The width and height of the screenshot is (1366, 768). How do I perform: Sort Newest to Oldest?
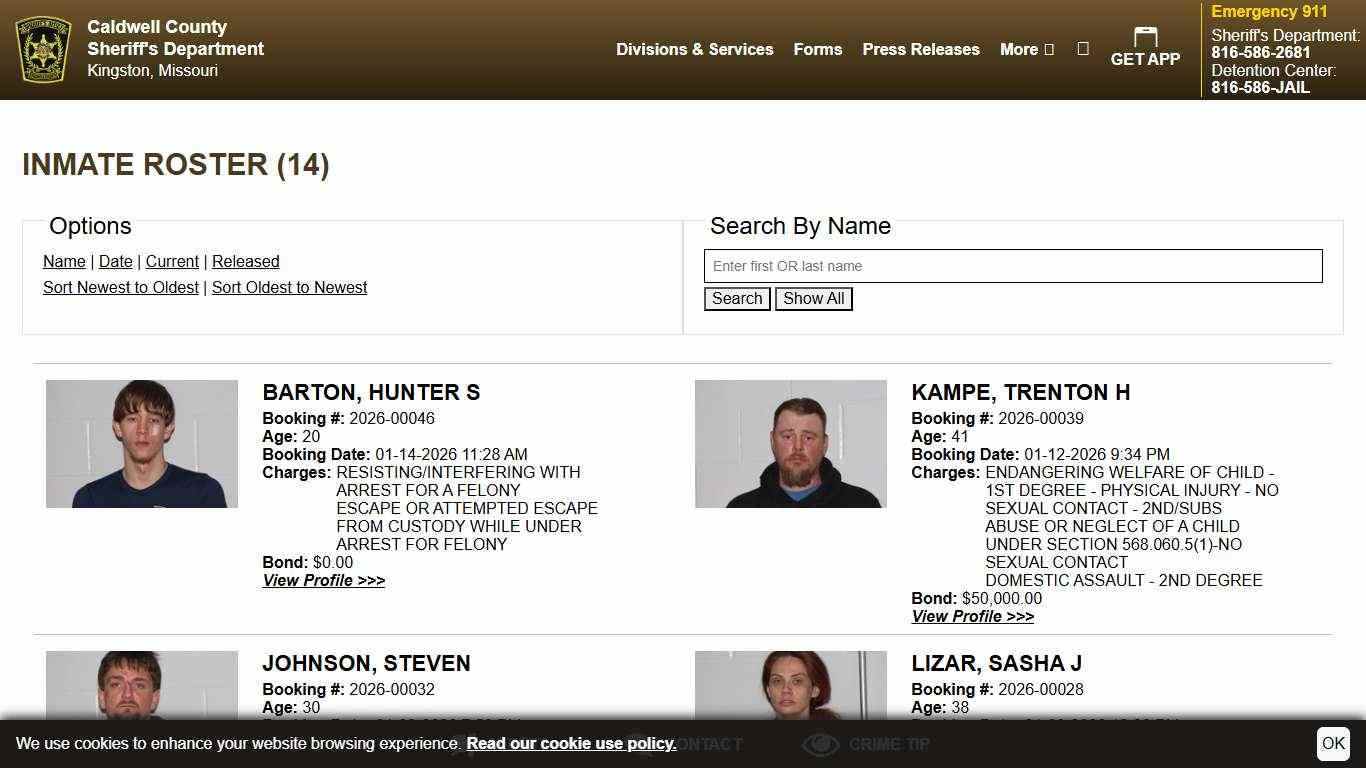[x=120, y=287]
